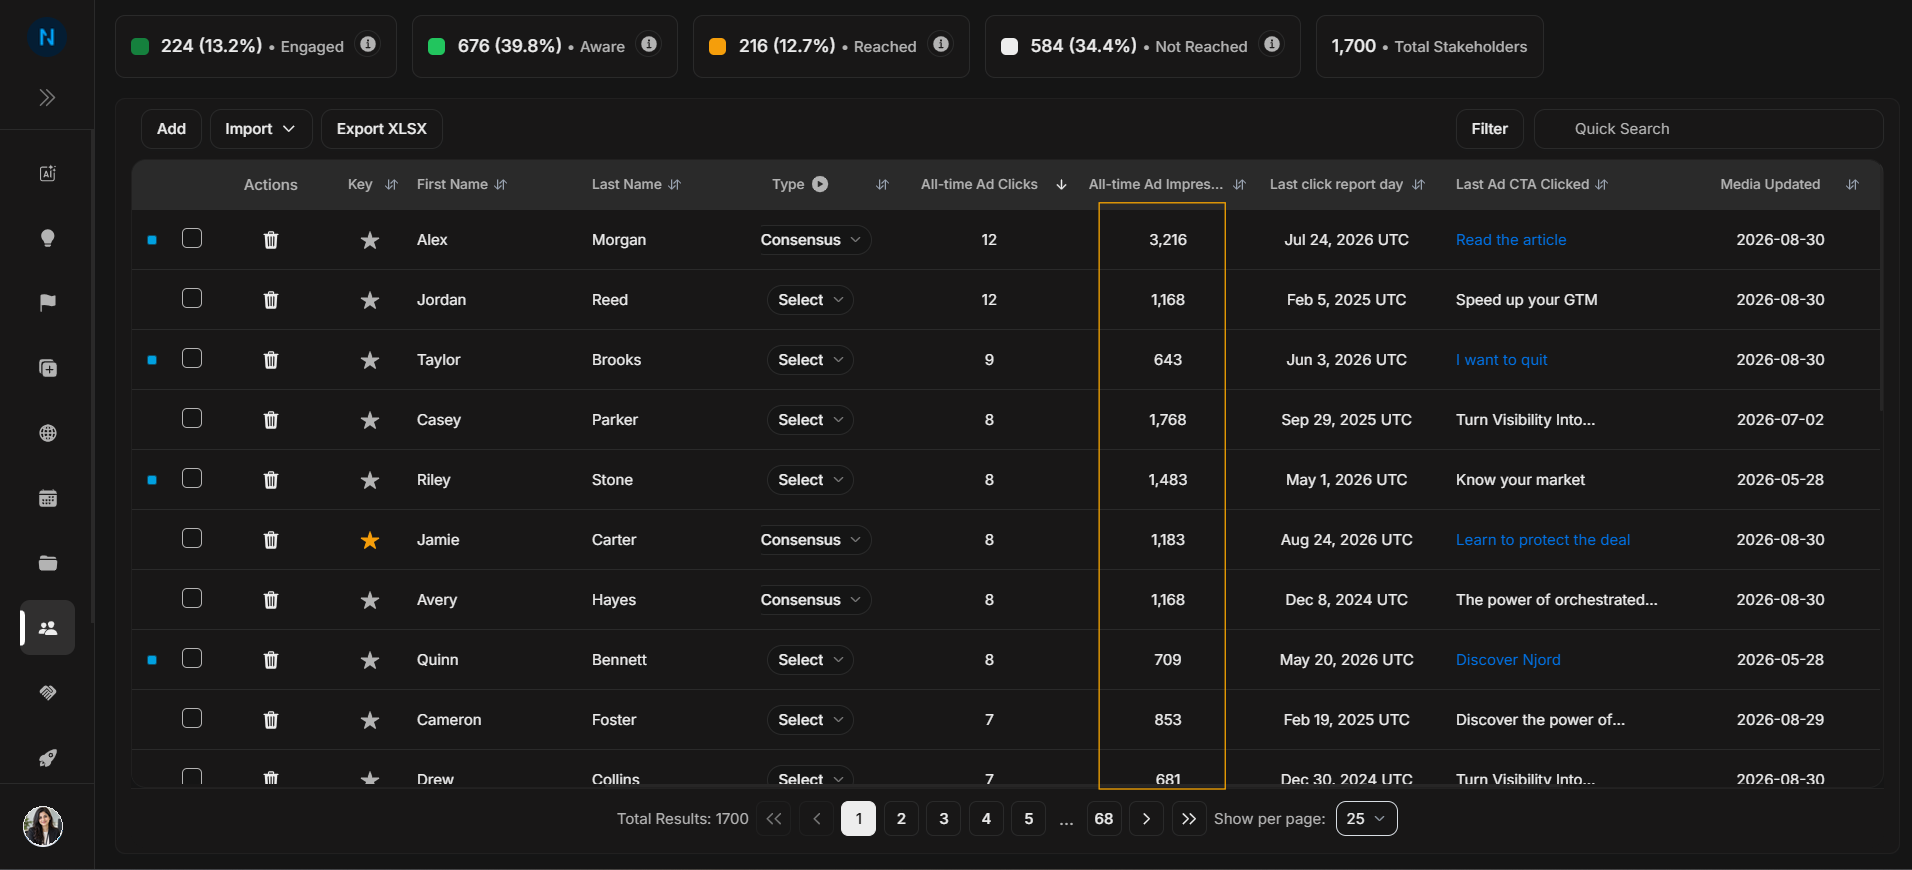Open type Select dropdown for Cameron Foster

(810, 720)
